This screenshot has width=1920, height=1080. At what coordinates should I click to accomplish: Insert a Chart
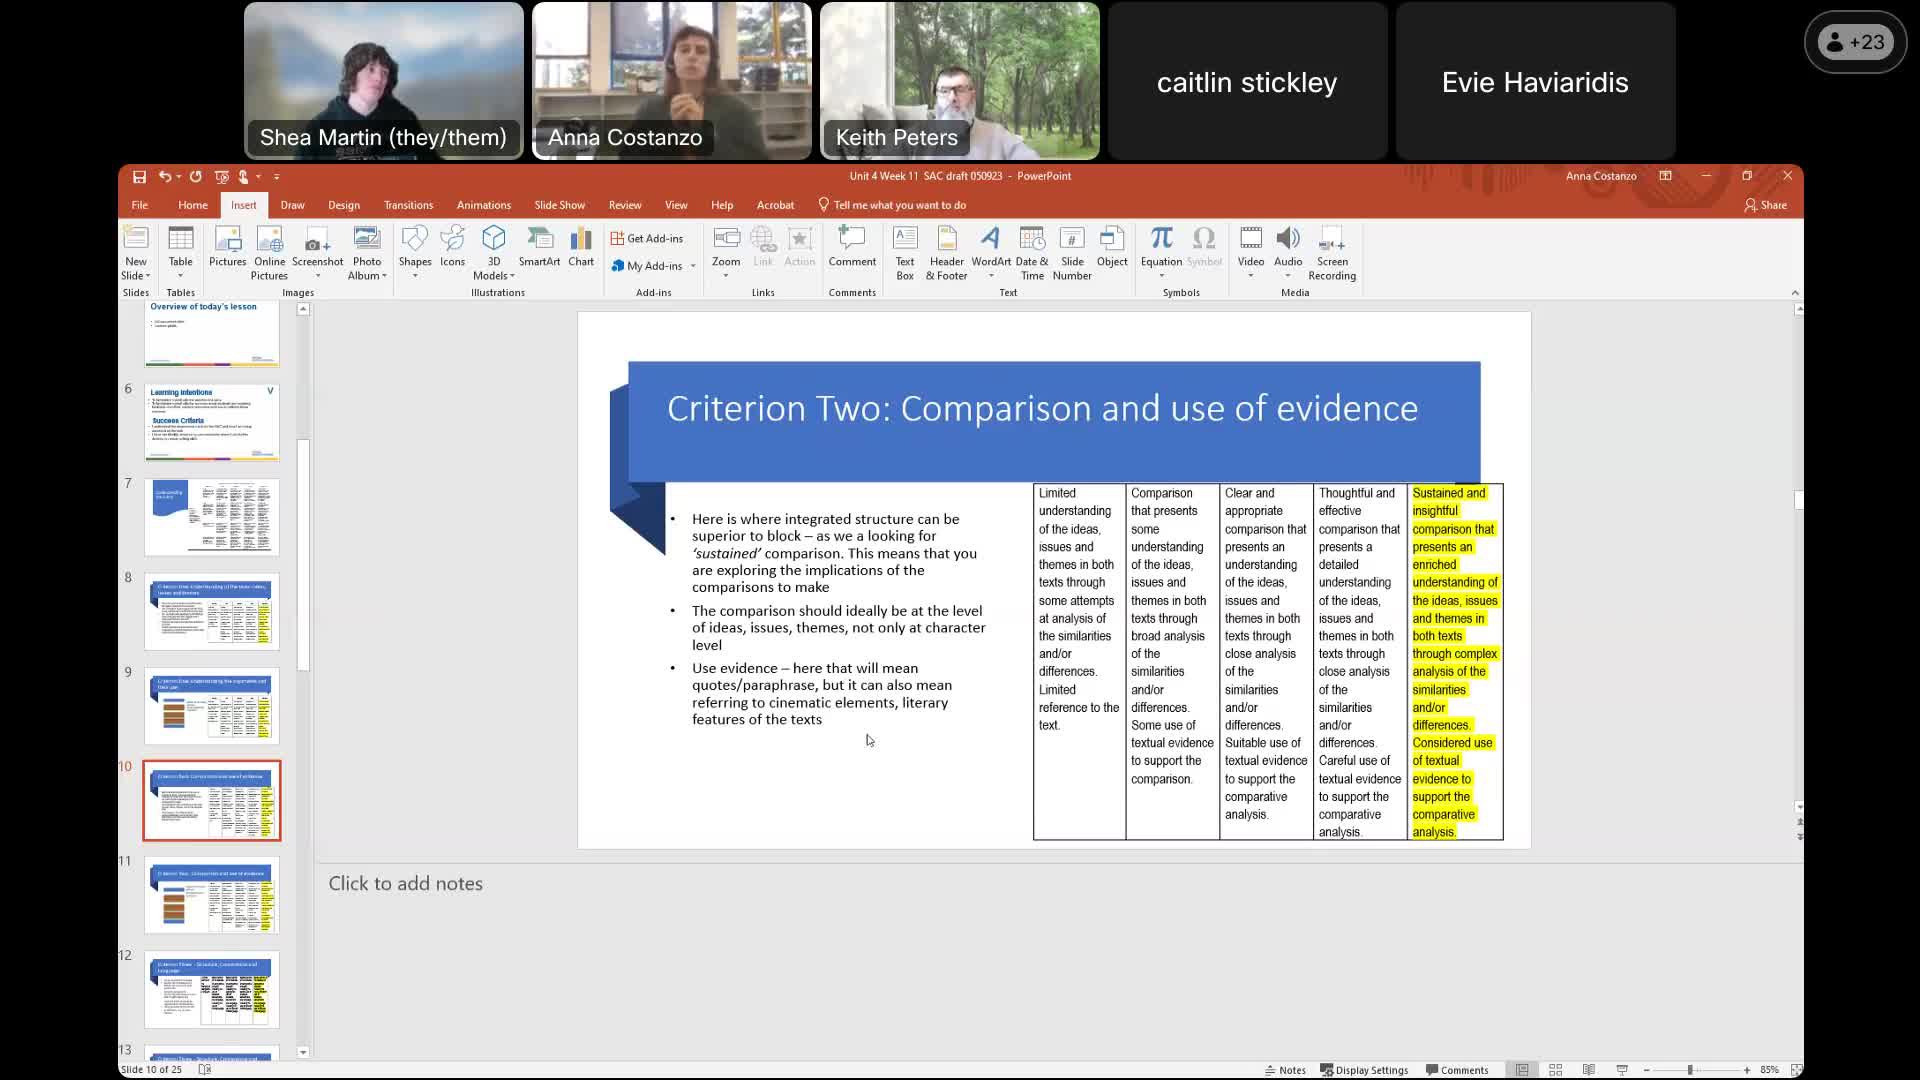pos(581,248)
